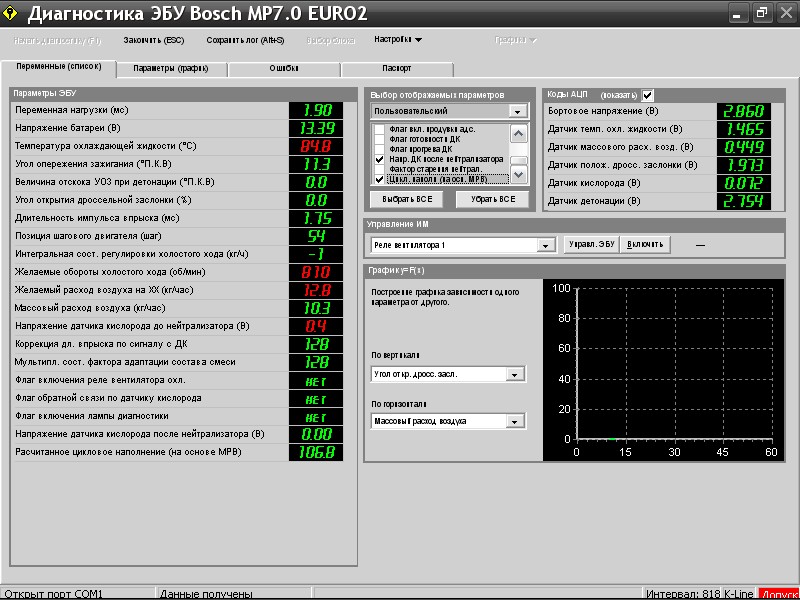Viewport: 800px width, 600px height.
Task: Click the battery voltage value 13.39
Action: [316, 128]
